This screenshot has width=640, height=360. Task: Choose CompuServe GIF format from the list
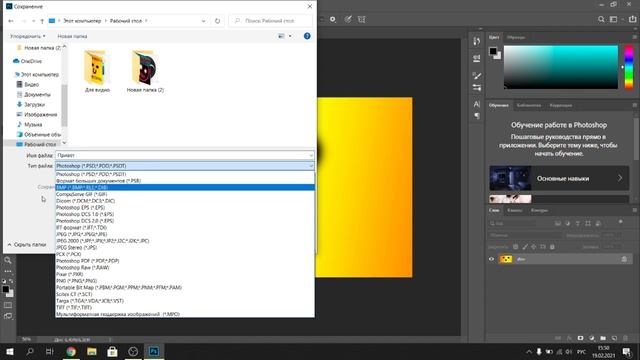[x=185, y=194]
